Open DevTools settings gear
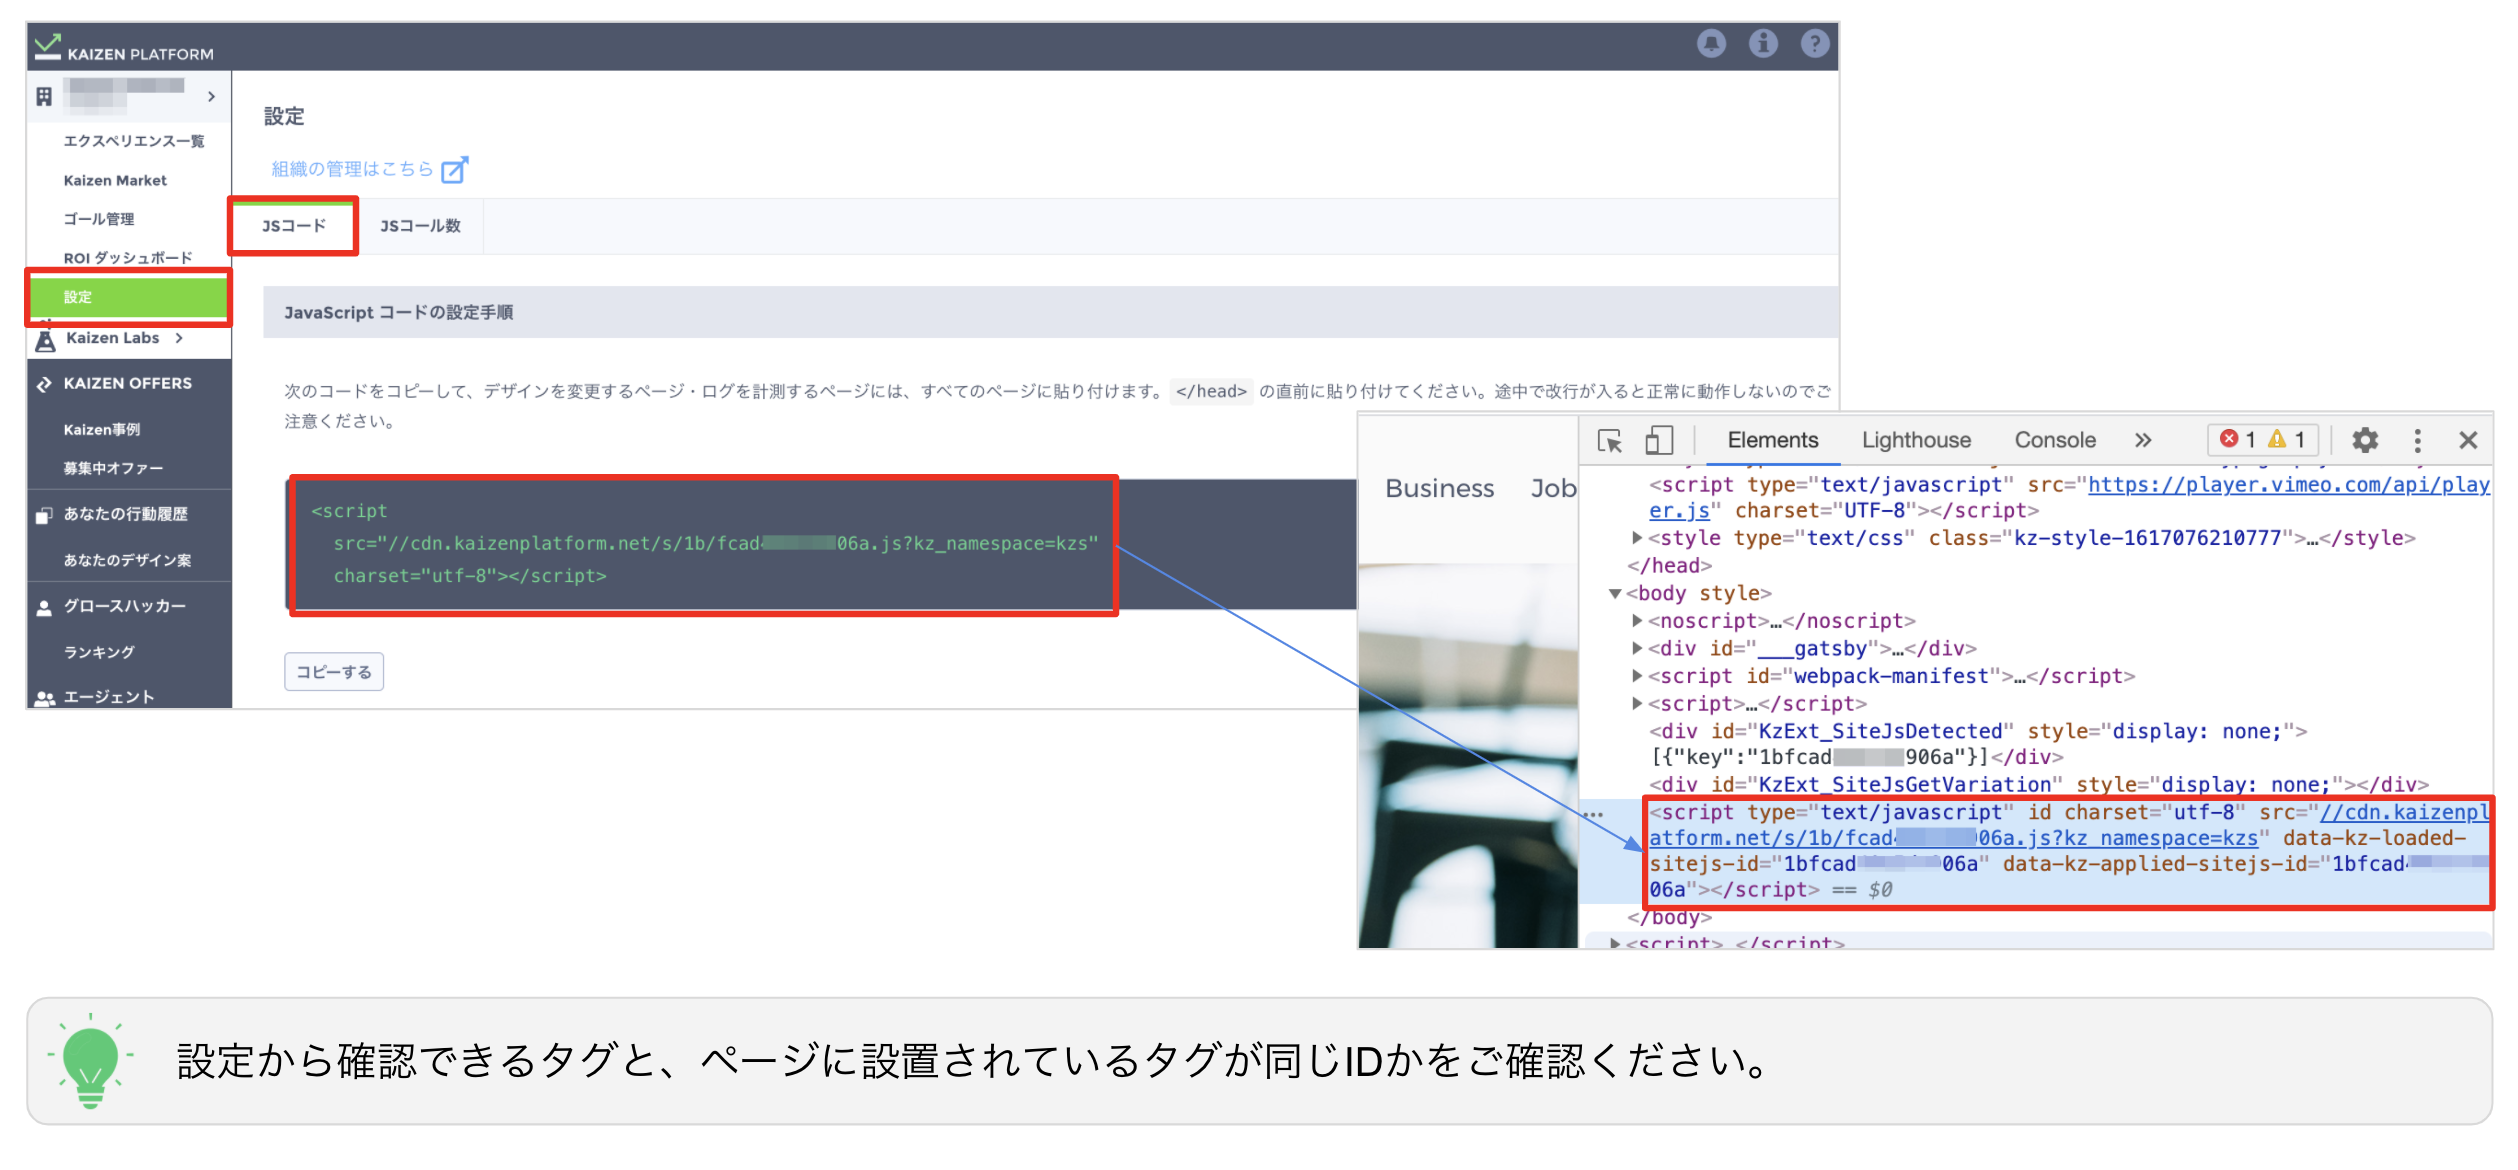 2365,440
